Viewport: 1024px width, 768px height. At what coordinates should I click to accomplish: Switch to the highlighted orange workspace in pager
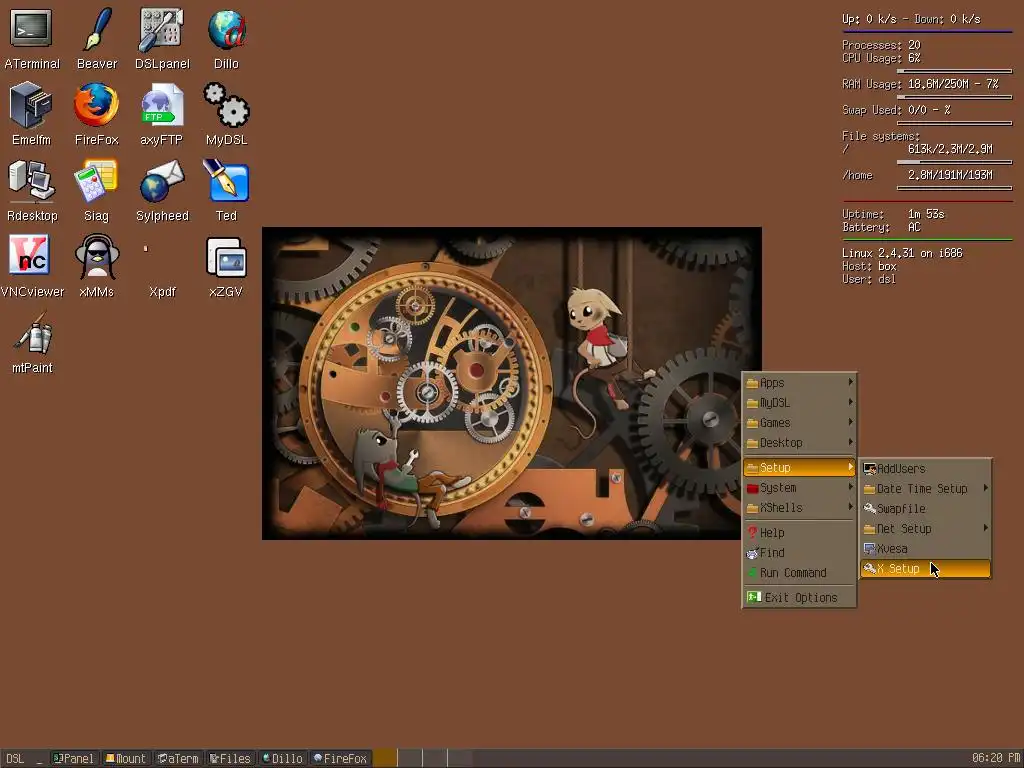[x=385, y=758]
